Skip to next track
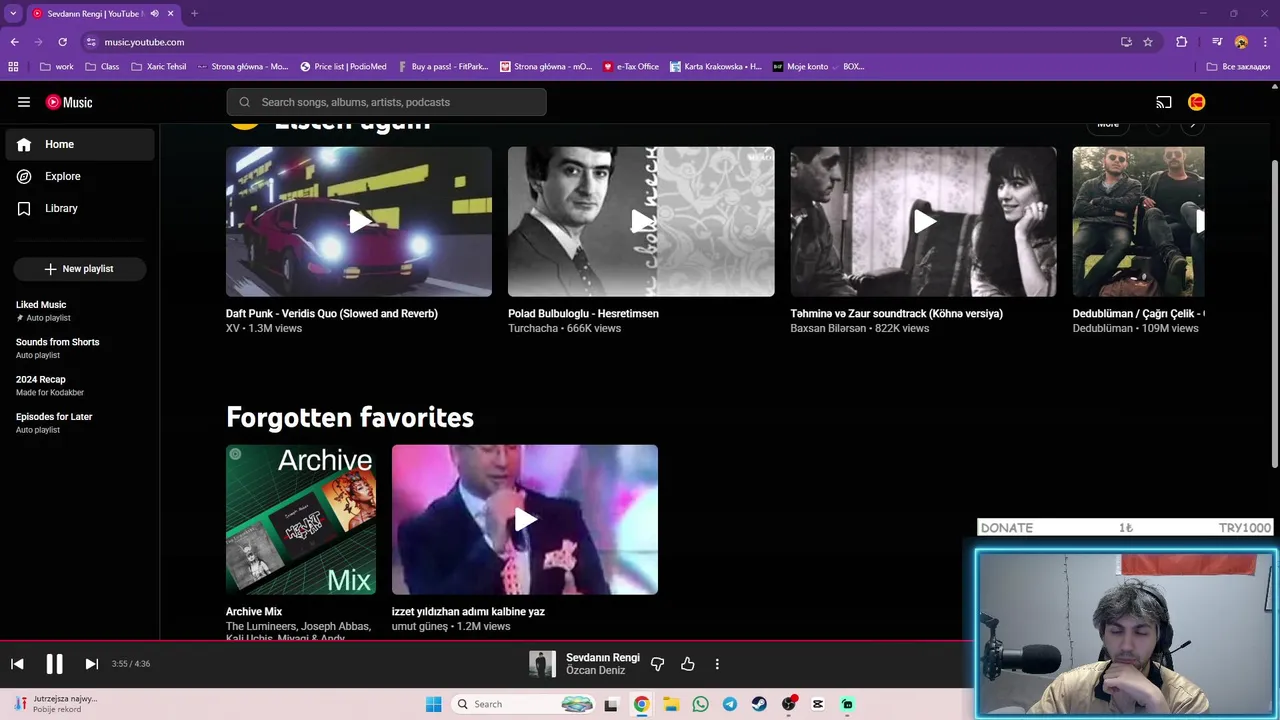The width and height of the screenshot is (1280, 720). 91,664
